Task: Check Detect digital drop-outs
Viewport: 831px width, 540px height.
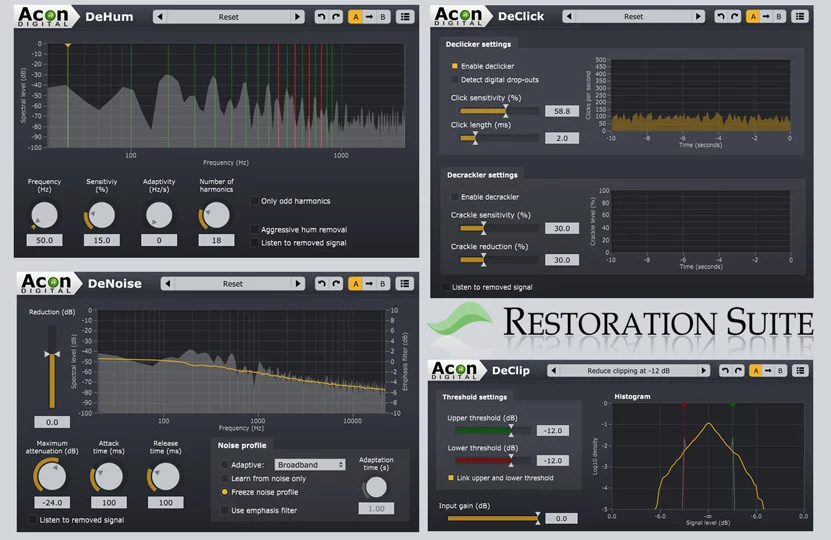Action: click(454, 79)
